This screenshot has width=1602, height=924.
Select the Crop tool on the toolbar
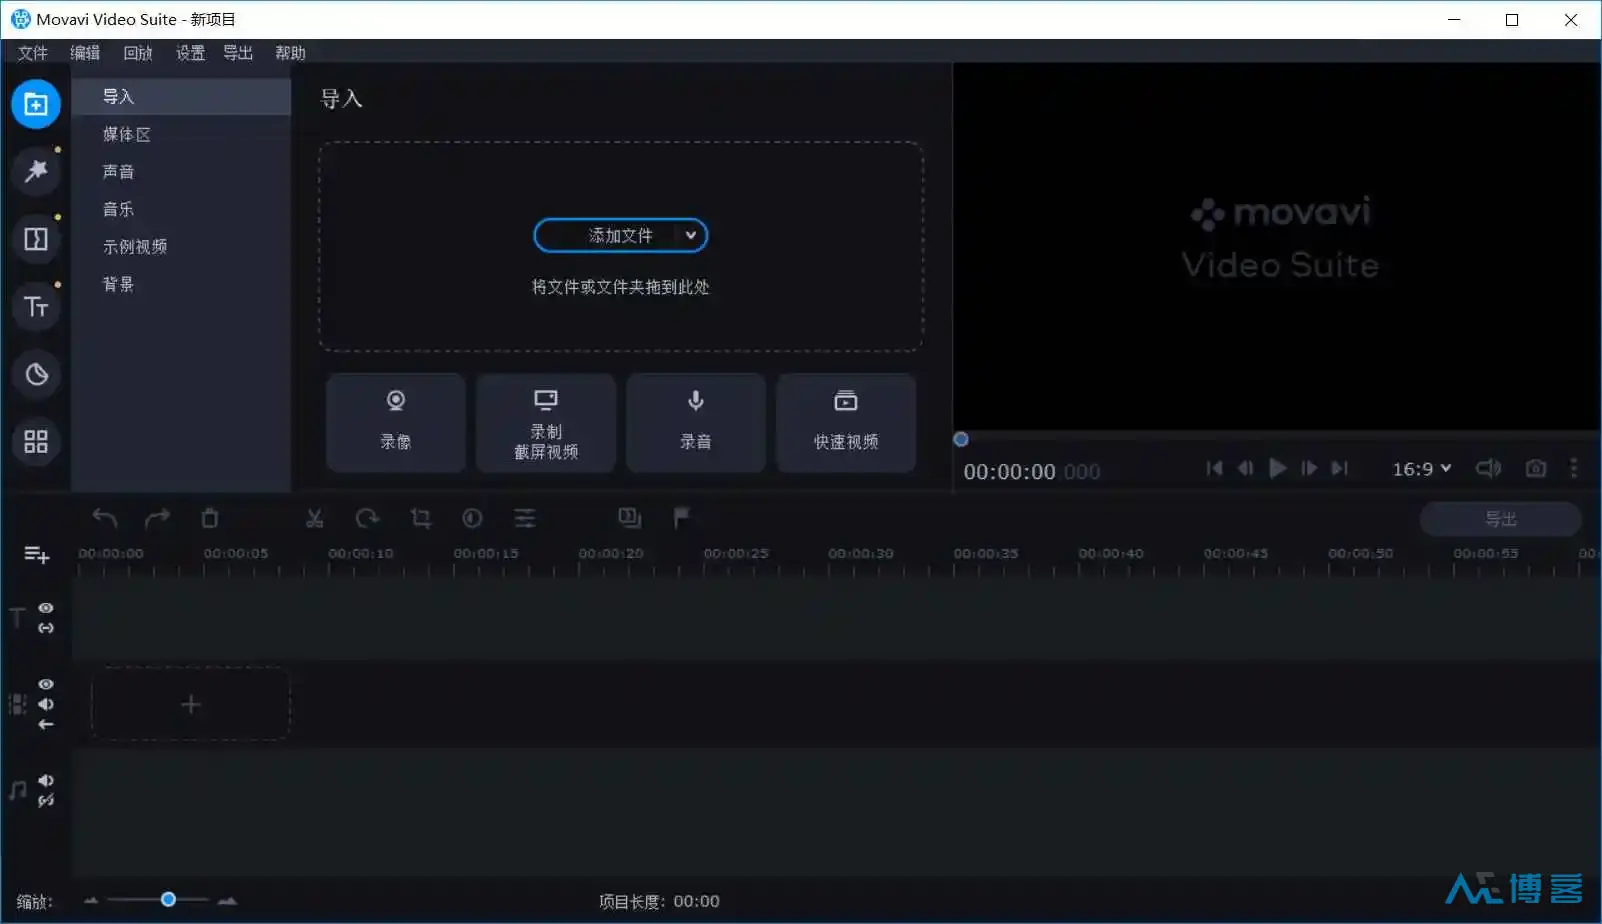[x=421, y=518]
